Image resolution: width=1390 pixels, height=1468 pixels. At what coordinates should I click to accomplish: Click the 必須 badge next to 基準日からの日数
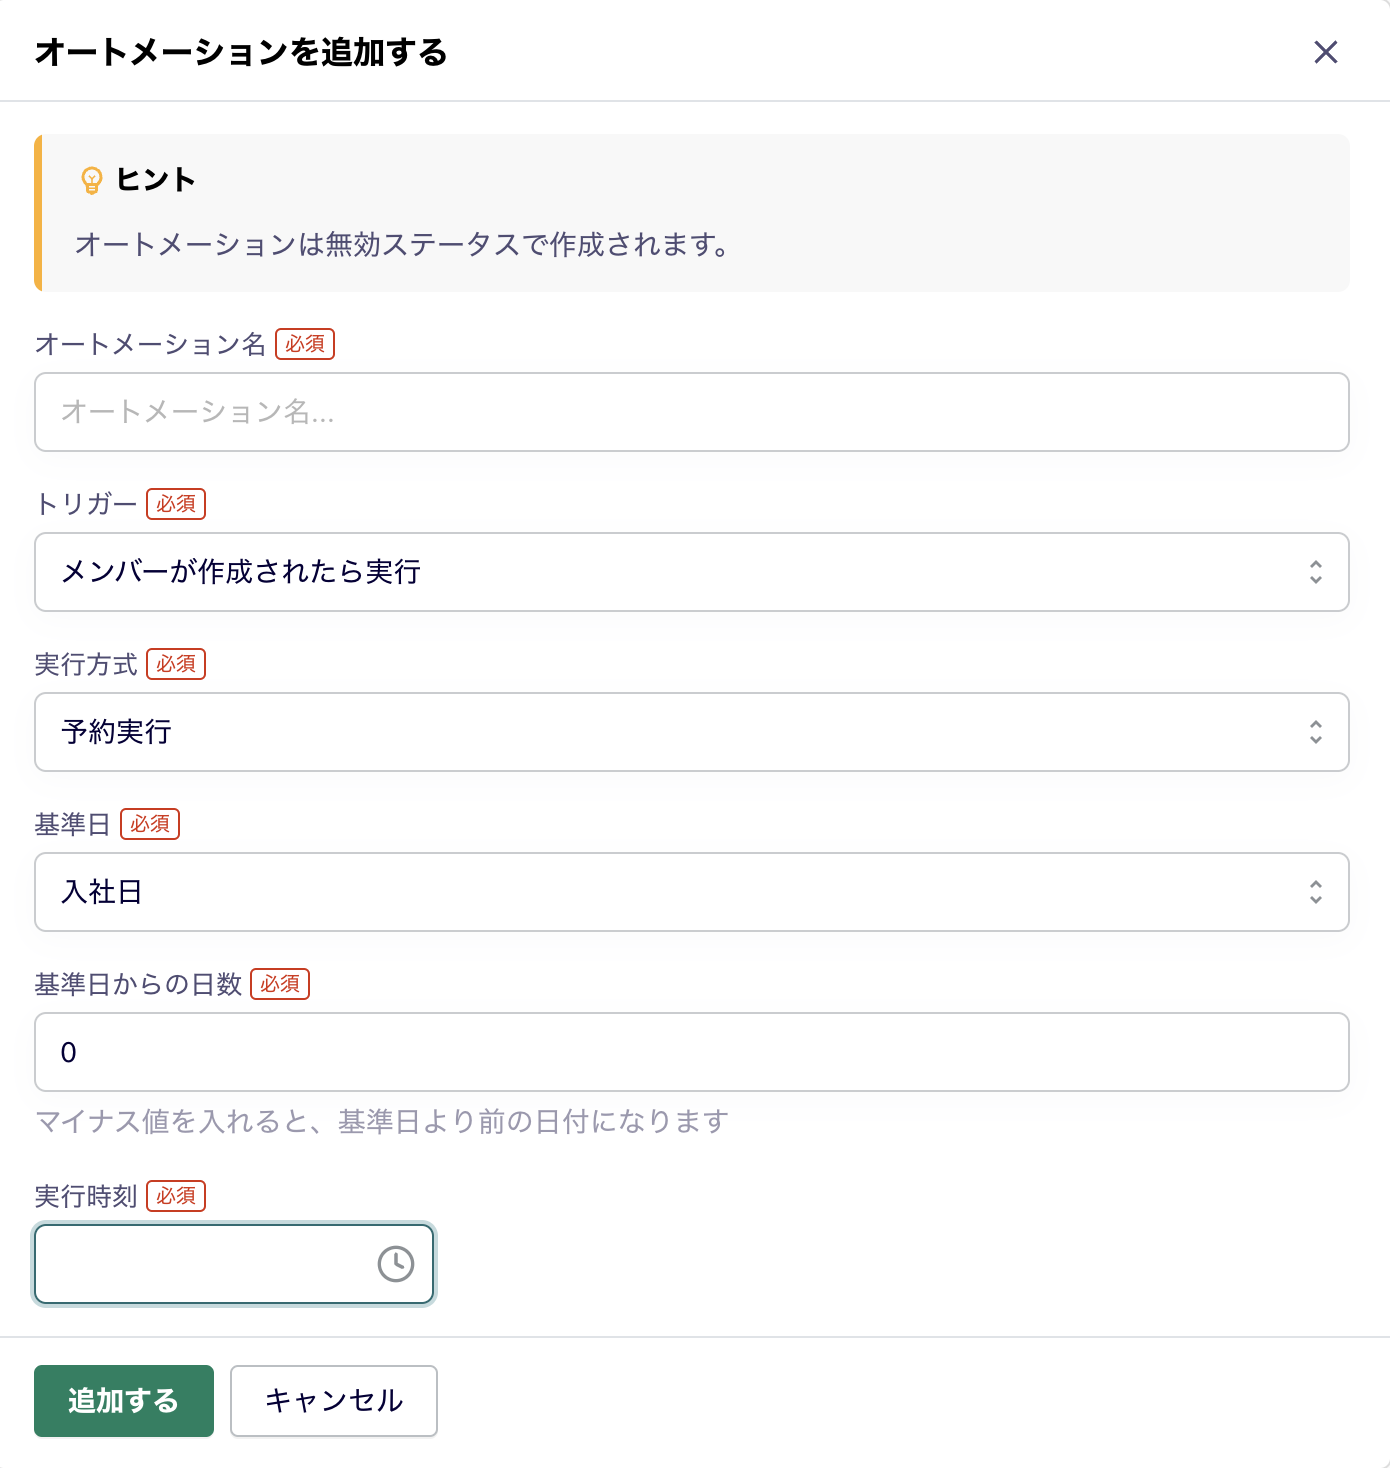280,984
